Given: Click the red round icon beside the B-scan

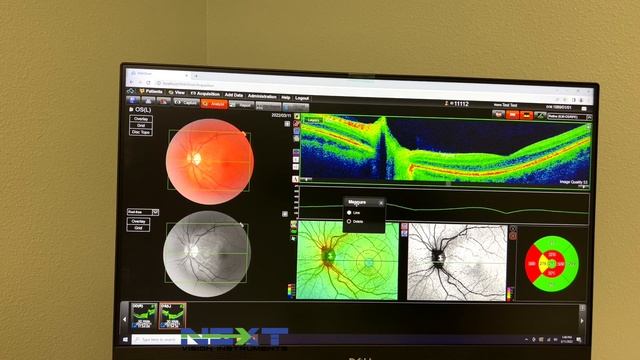Looking at the screenshot, I should [x=297, y=124].
